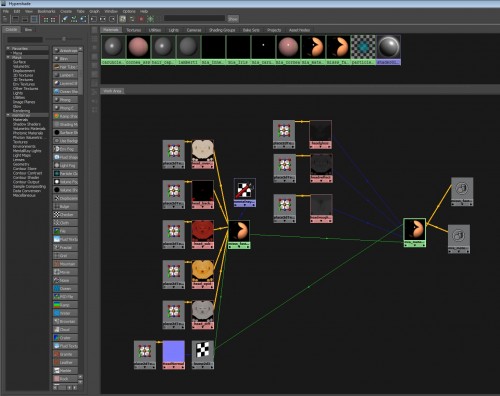This screenshot has height=396, width=500.
Task: Toggle the Create bar on/off button
Action: [5, 19]
